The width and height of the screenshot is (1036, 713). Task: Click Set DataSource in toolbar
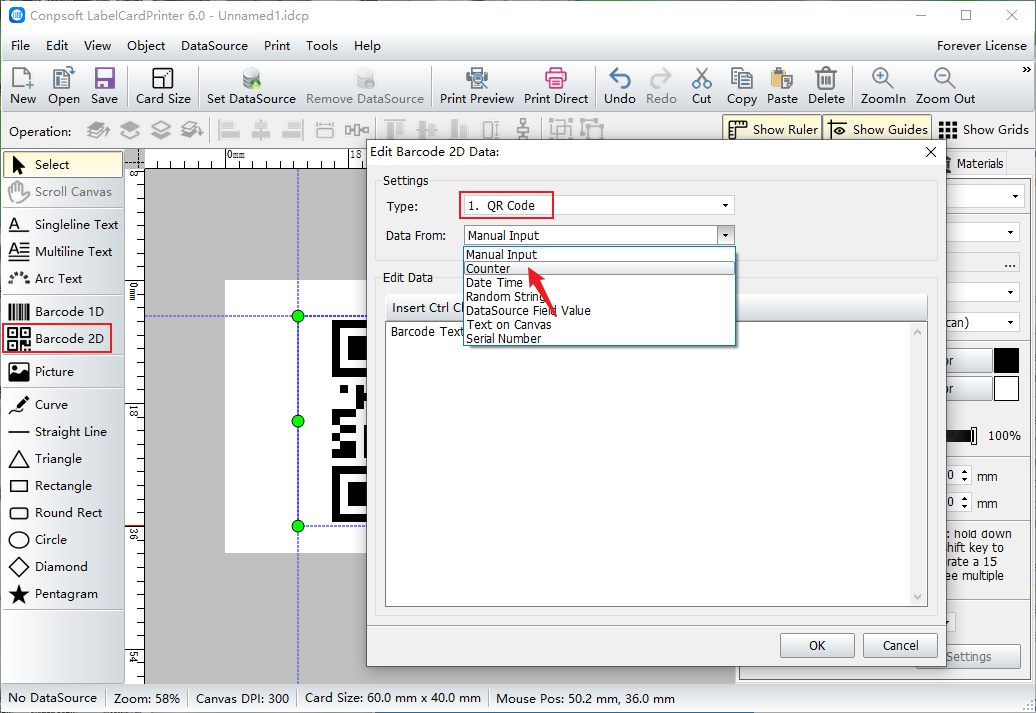251,86
